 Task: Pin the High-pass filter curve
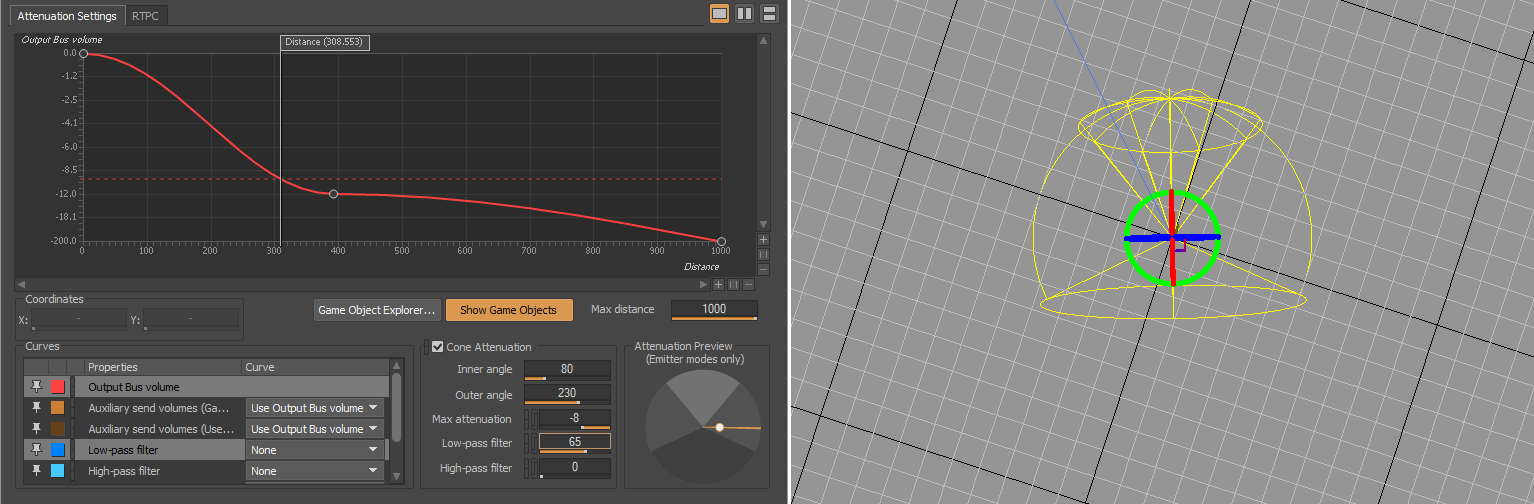(37, 470)
